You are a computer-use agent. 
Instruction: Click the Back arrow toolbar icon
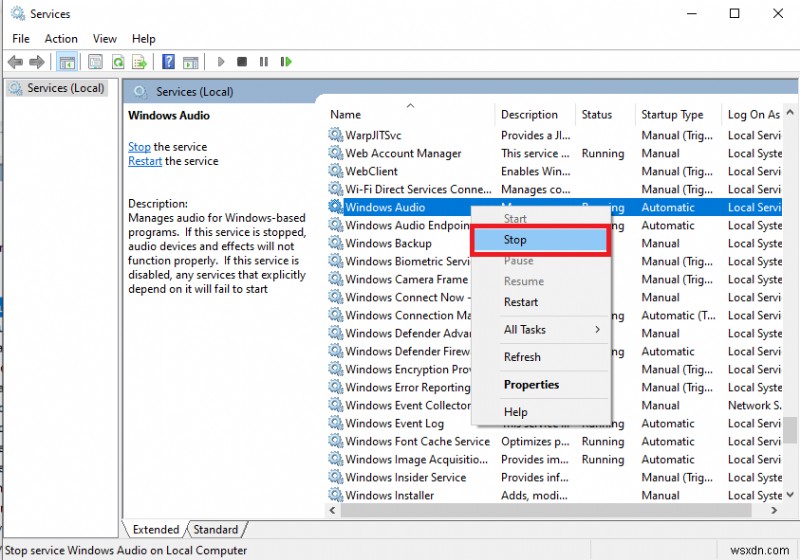coord(15,62)
